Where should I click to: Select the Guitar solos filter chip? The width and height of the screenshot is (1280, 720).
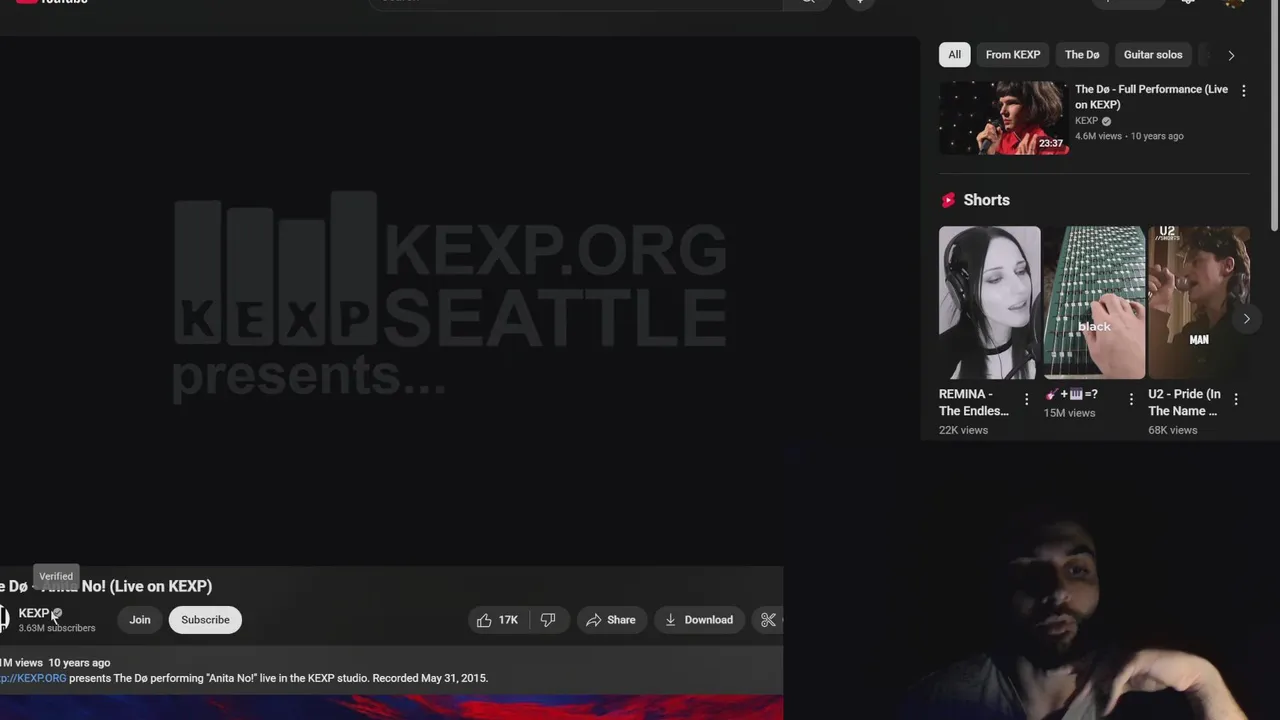point(1153,55)
